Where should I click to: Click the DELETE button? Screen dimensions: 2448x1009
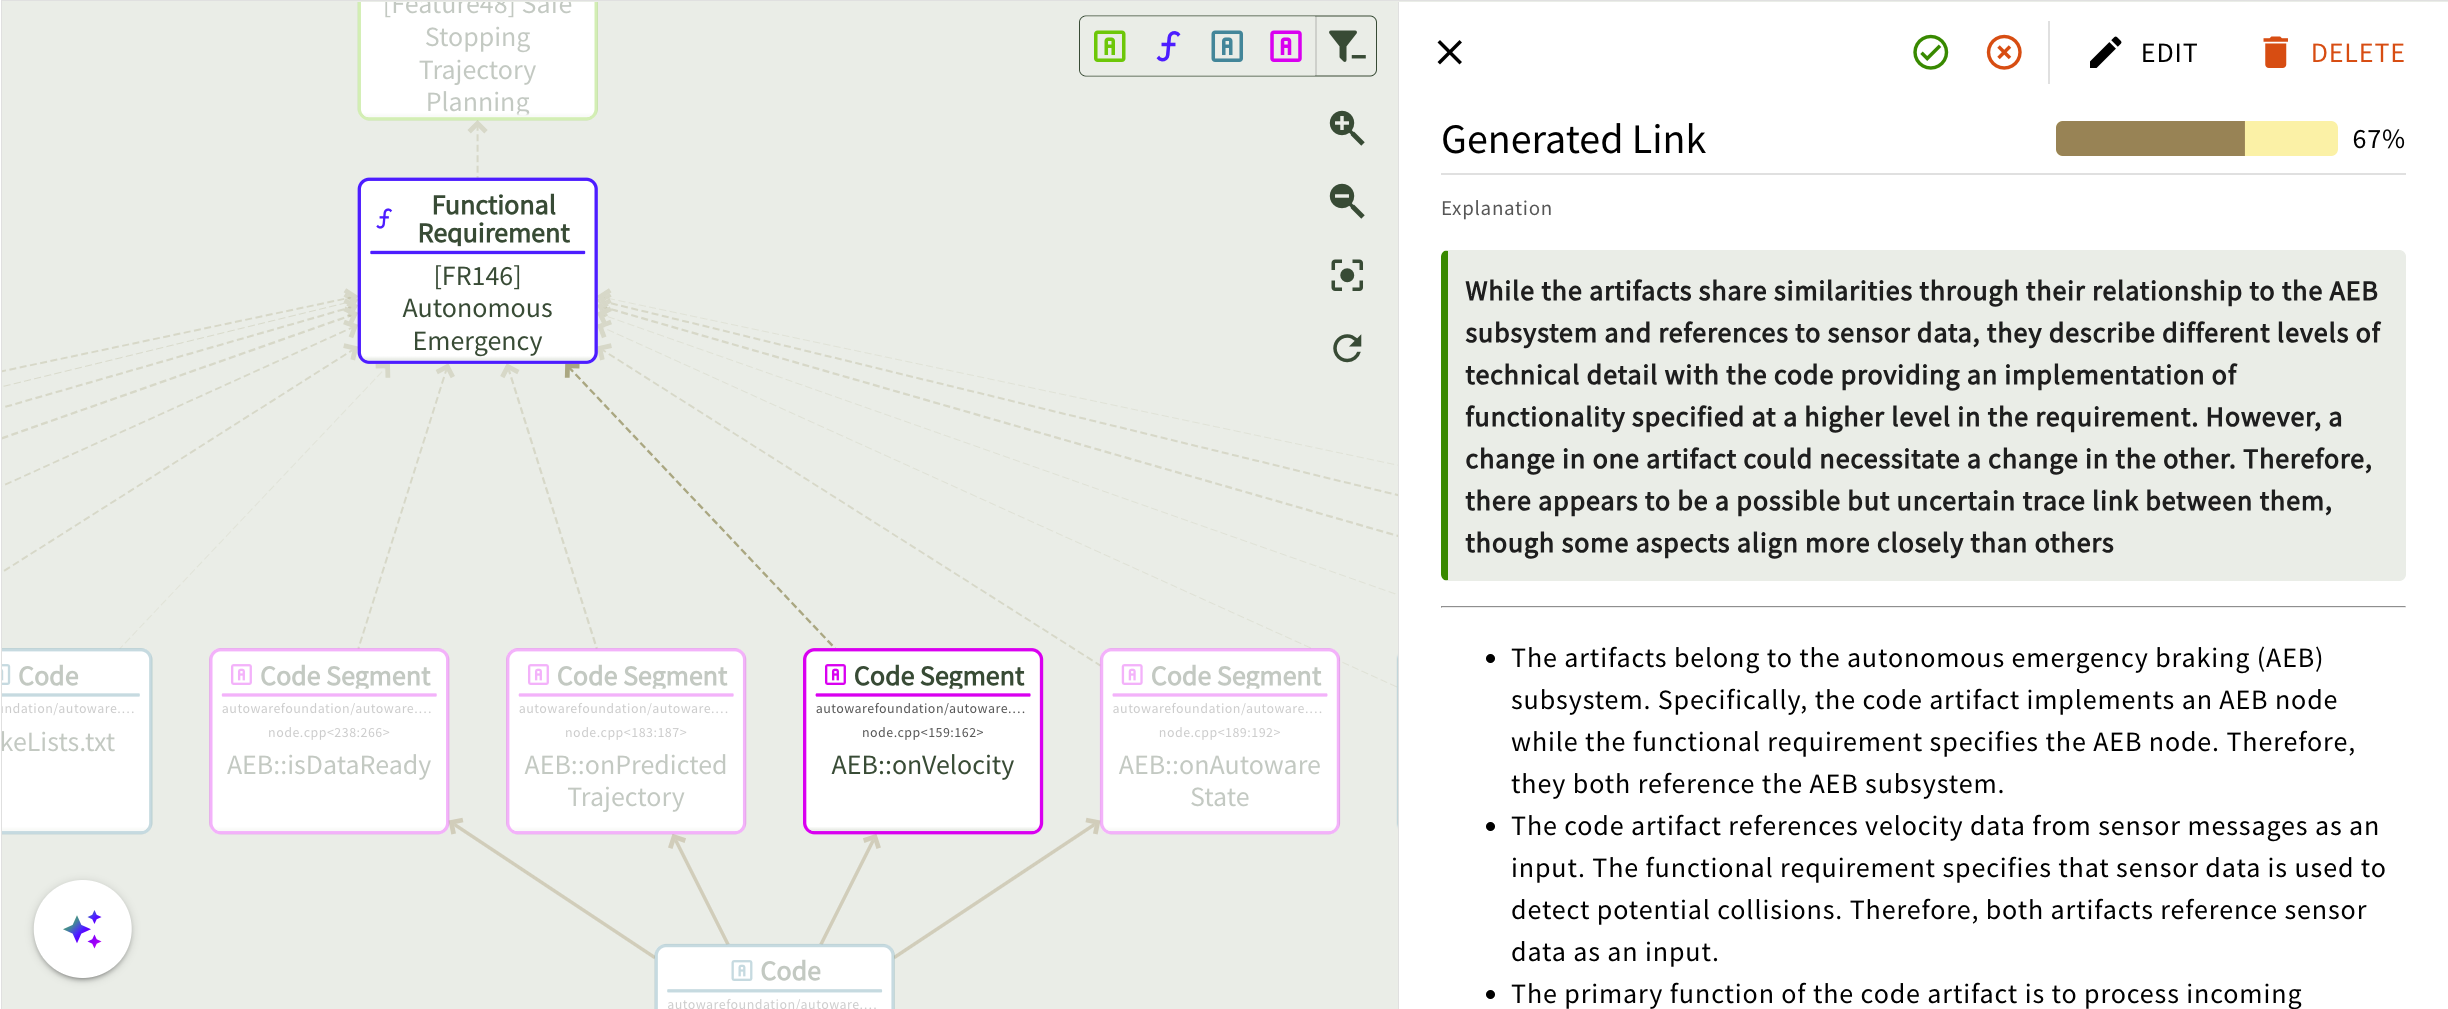2333,53
